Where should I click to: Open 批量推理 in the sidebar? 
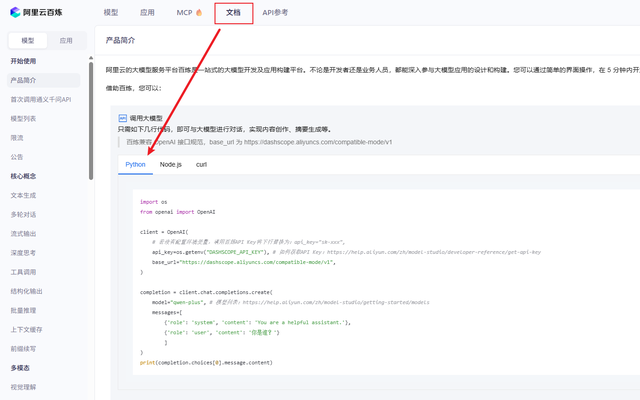pyautogui.click(x=23, y=311)
